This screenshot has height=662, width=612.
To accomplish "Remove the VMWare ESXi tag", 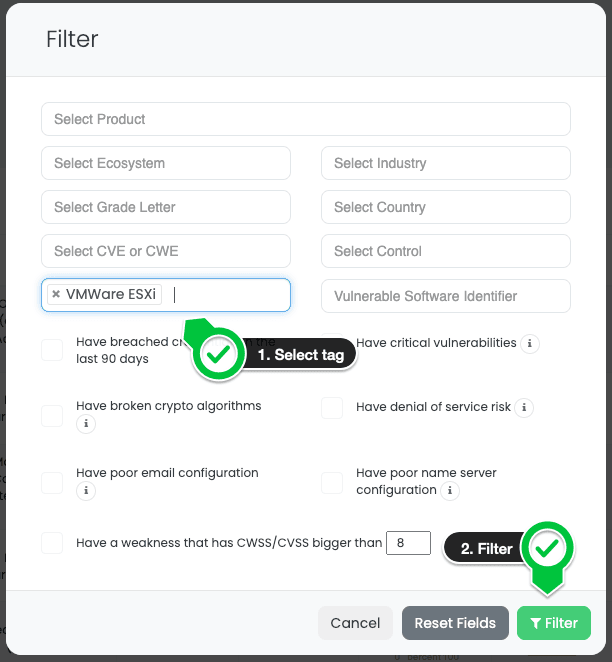I will (56, 295).
